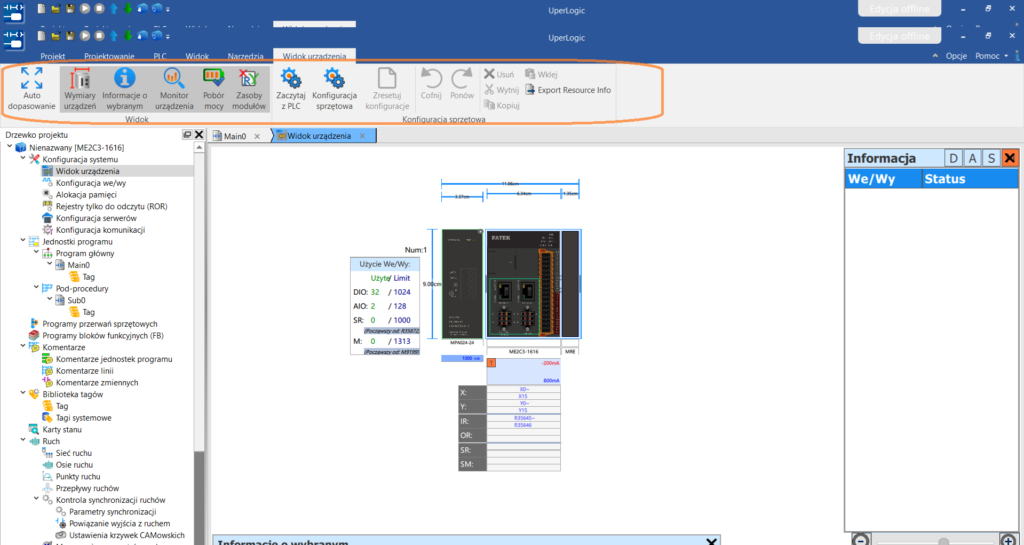
Task: Click D button in Informacja panel
Action: click(x=953, y=158)
